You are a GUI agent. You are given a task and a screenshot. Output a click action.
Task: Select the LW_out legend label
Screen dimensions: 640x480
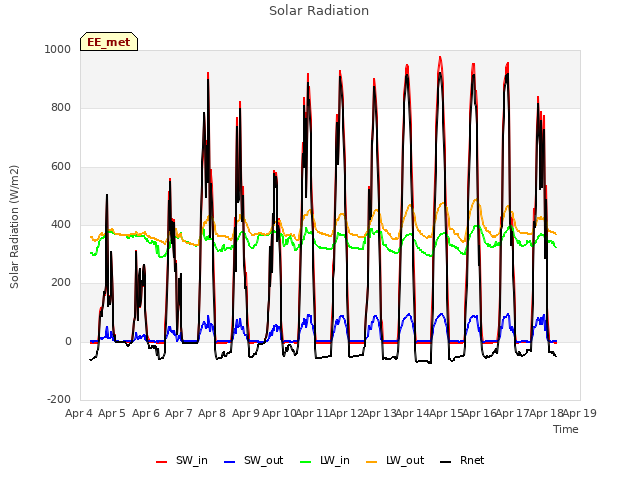click(x=405, y=460)
